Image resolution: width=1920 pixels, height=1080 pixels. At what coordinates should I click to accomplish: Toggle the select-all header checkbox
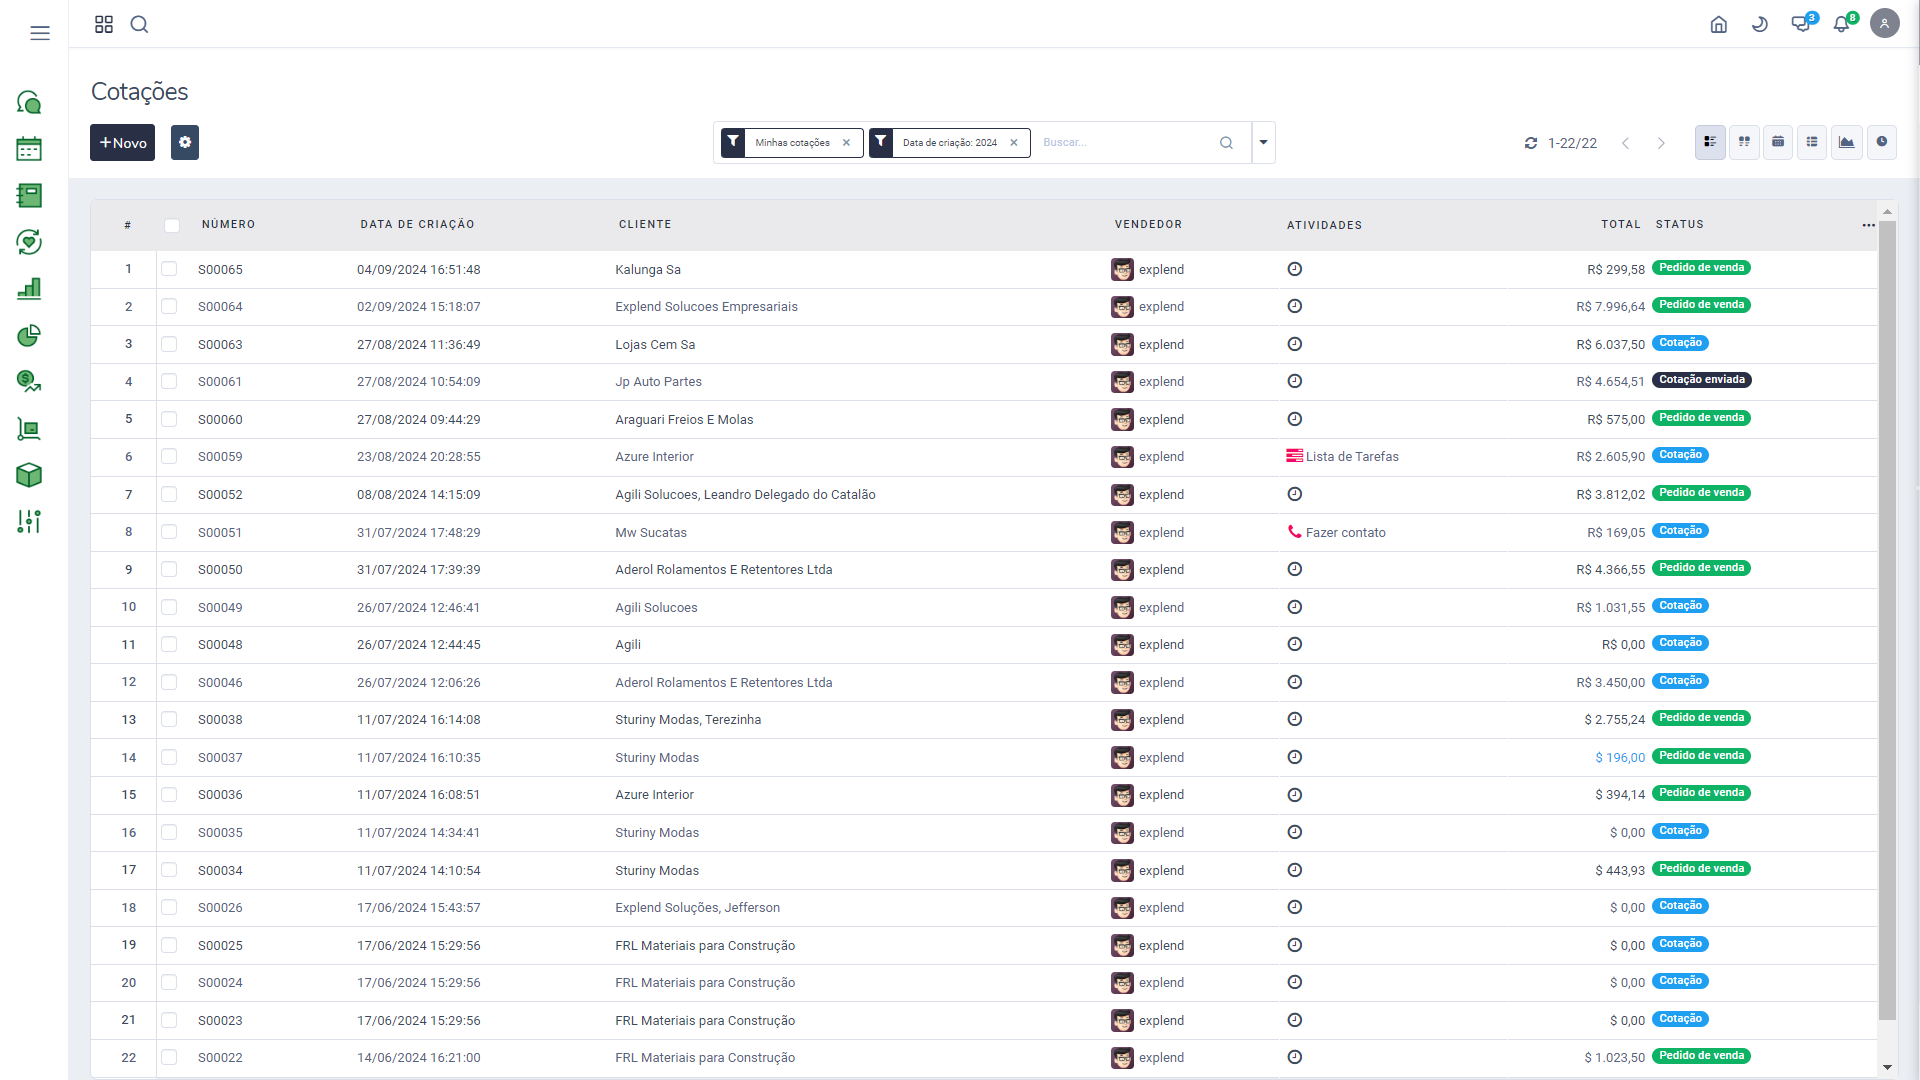172,225
